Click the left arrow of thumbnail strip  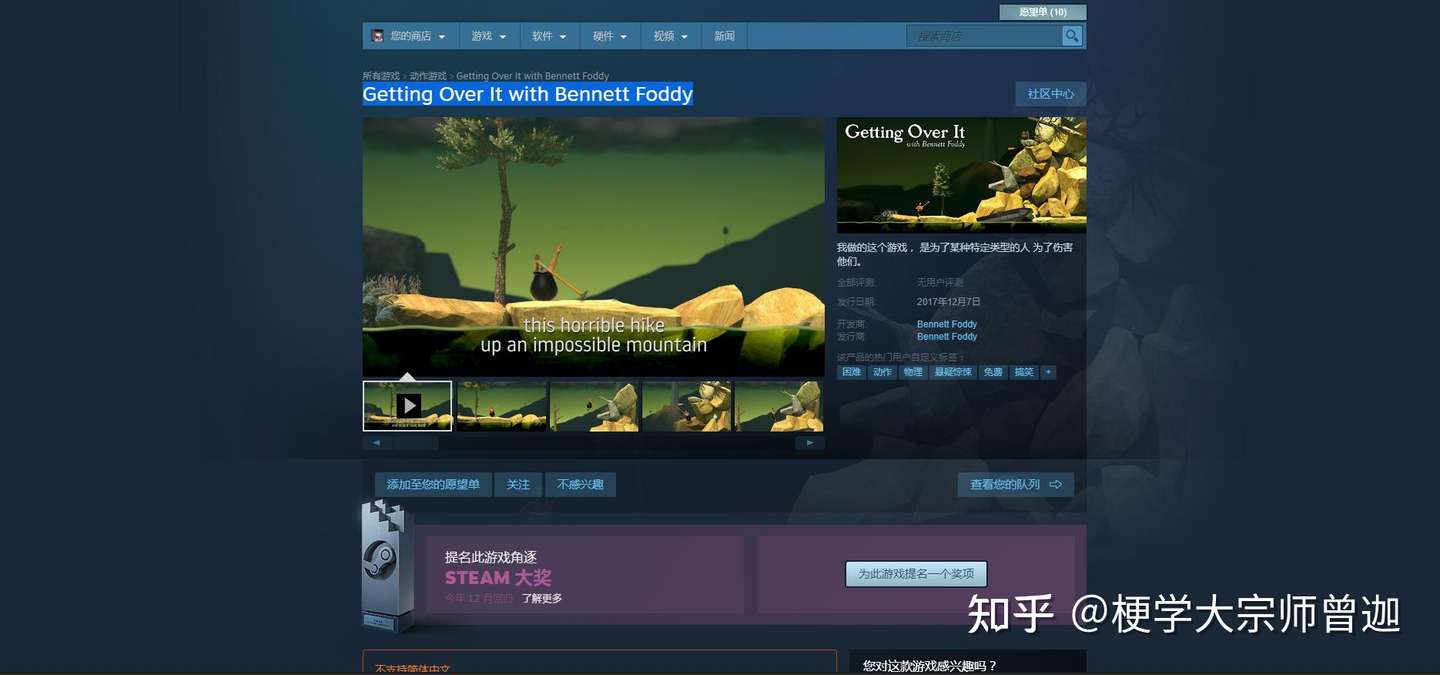(376, 442)
